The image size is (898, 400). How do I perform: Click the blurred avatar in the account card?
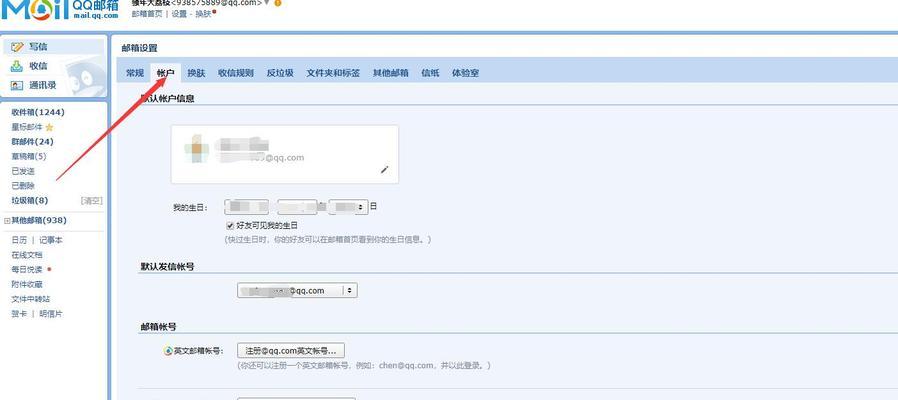click(196, 149)
